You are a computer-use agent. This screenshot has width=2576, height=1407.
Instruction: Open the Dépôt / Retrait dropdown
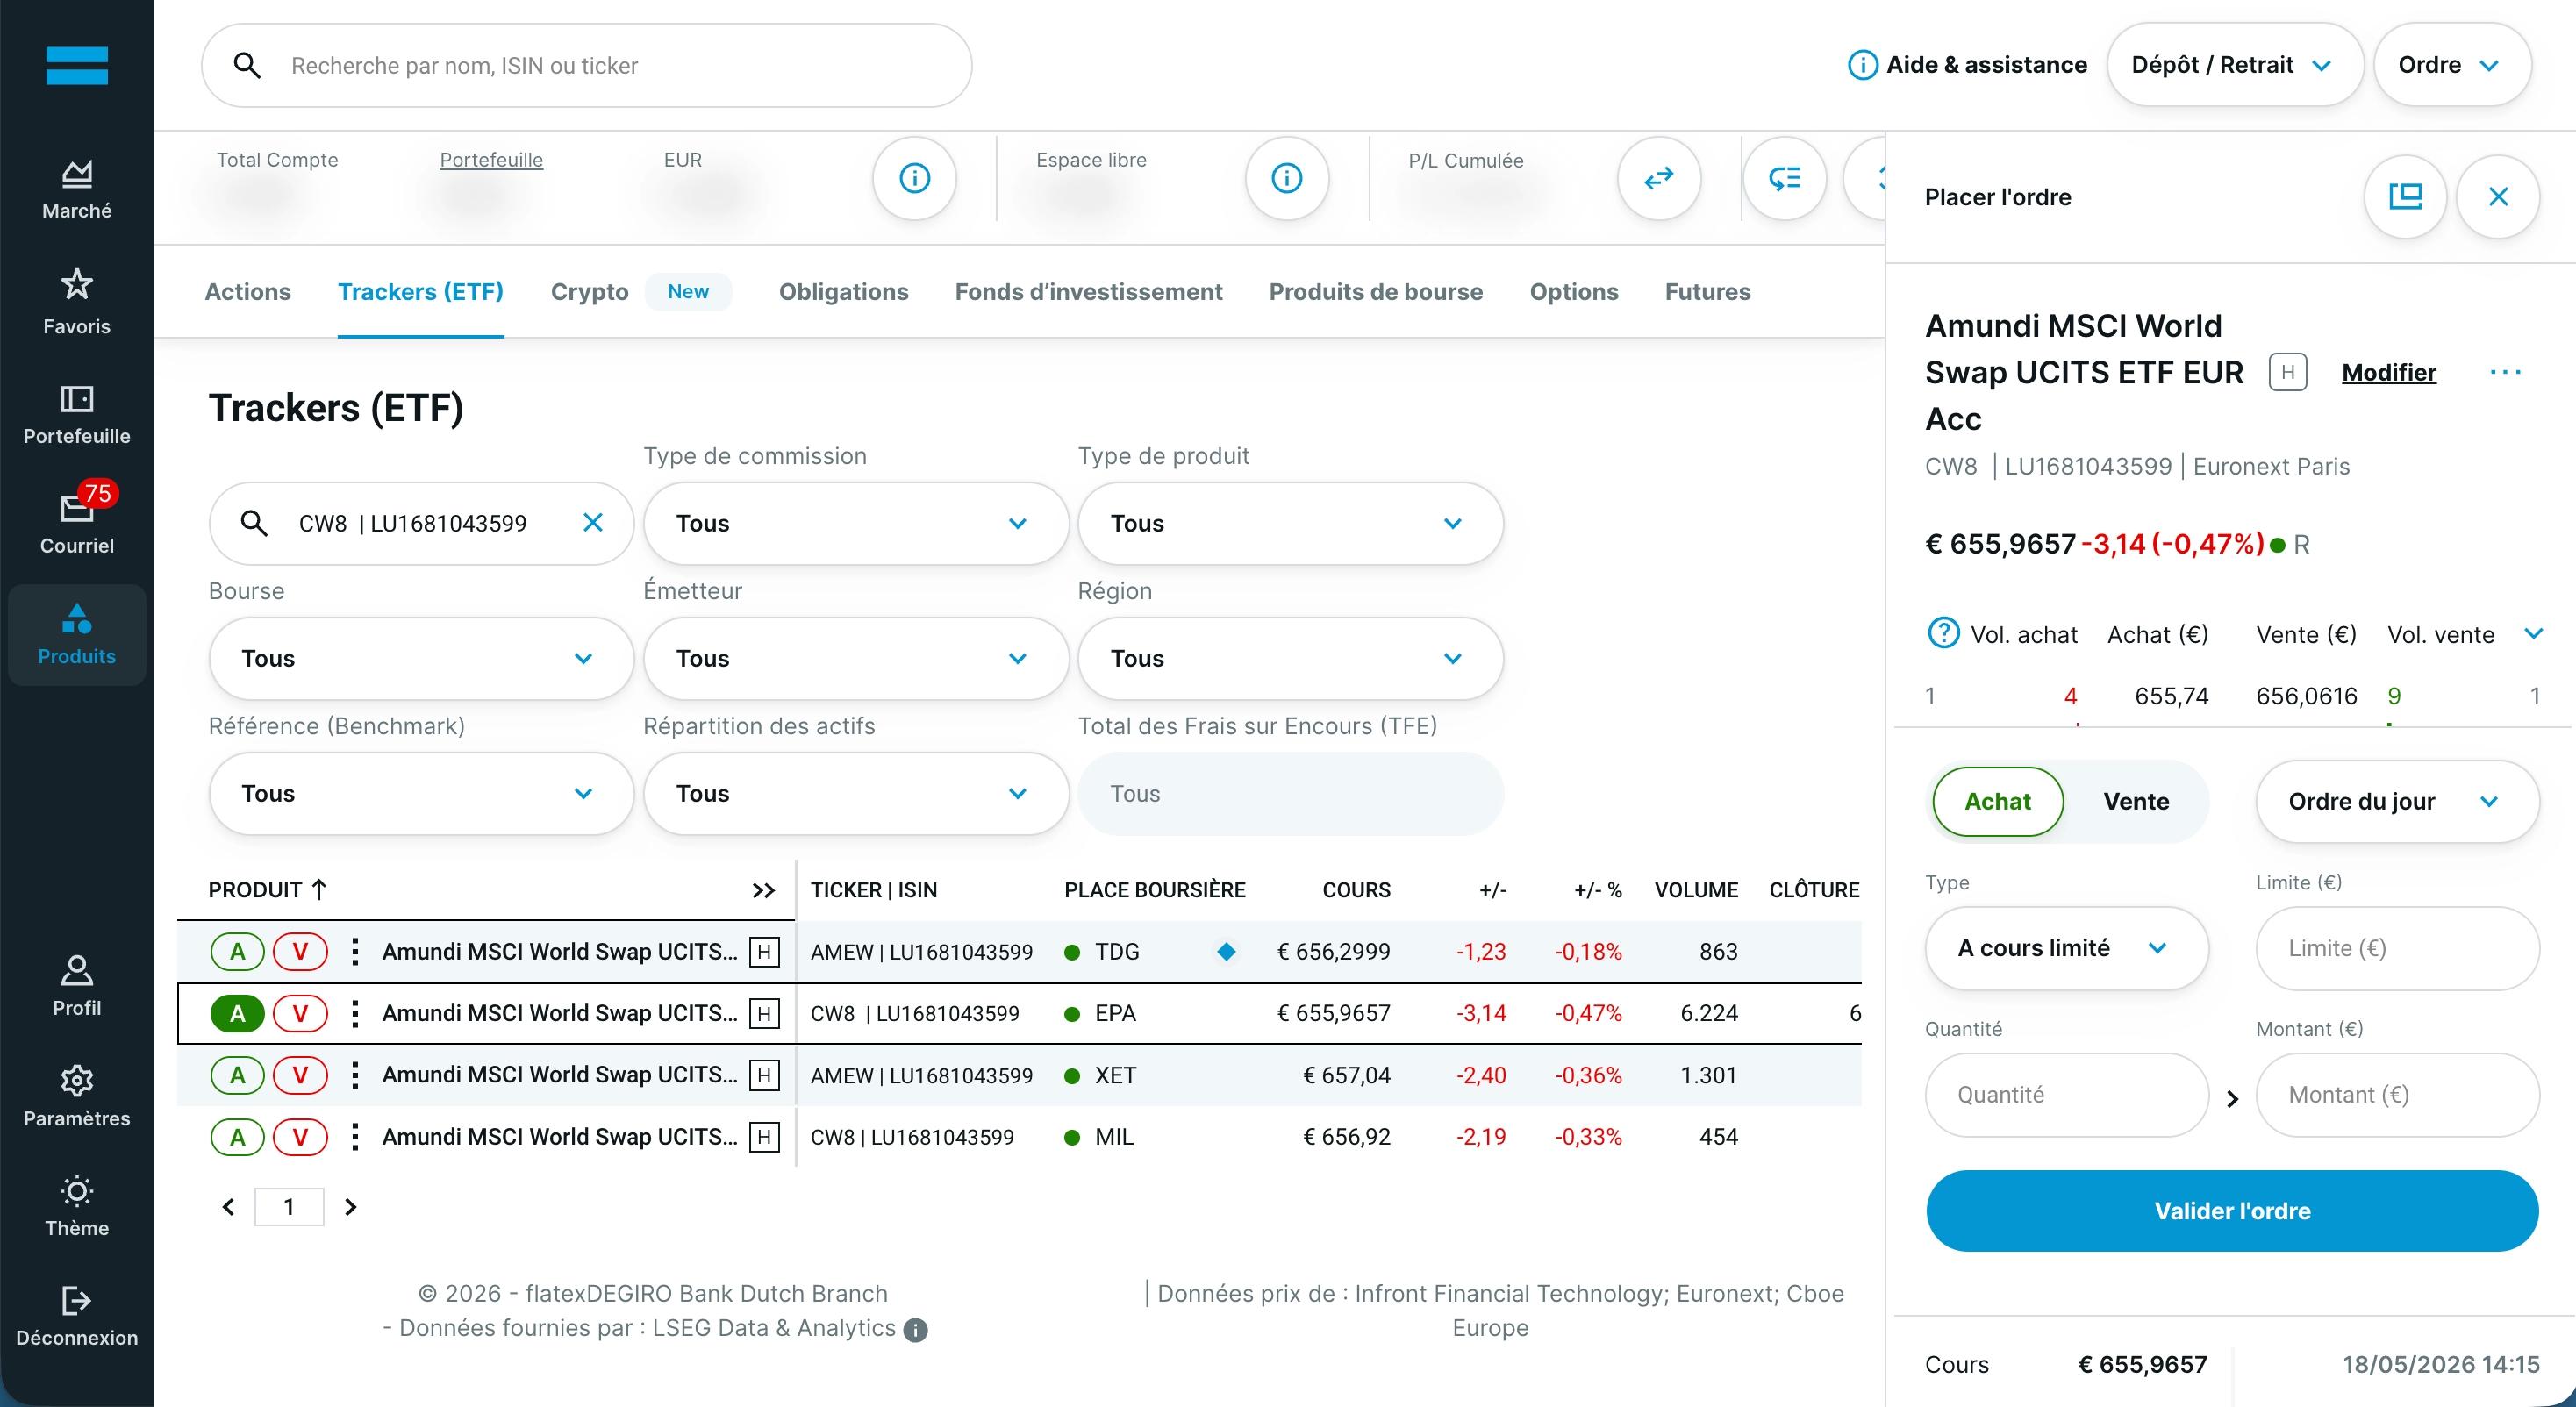(x=2235, y=65)
